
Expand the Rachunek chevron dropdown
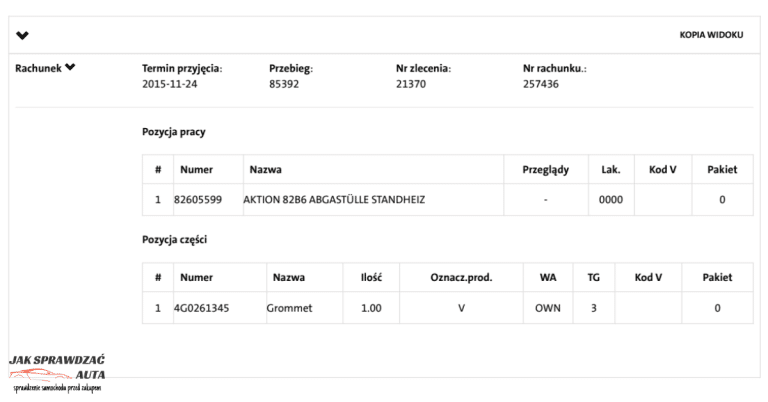70,68
